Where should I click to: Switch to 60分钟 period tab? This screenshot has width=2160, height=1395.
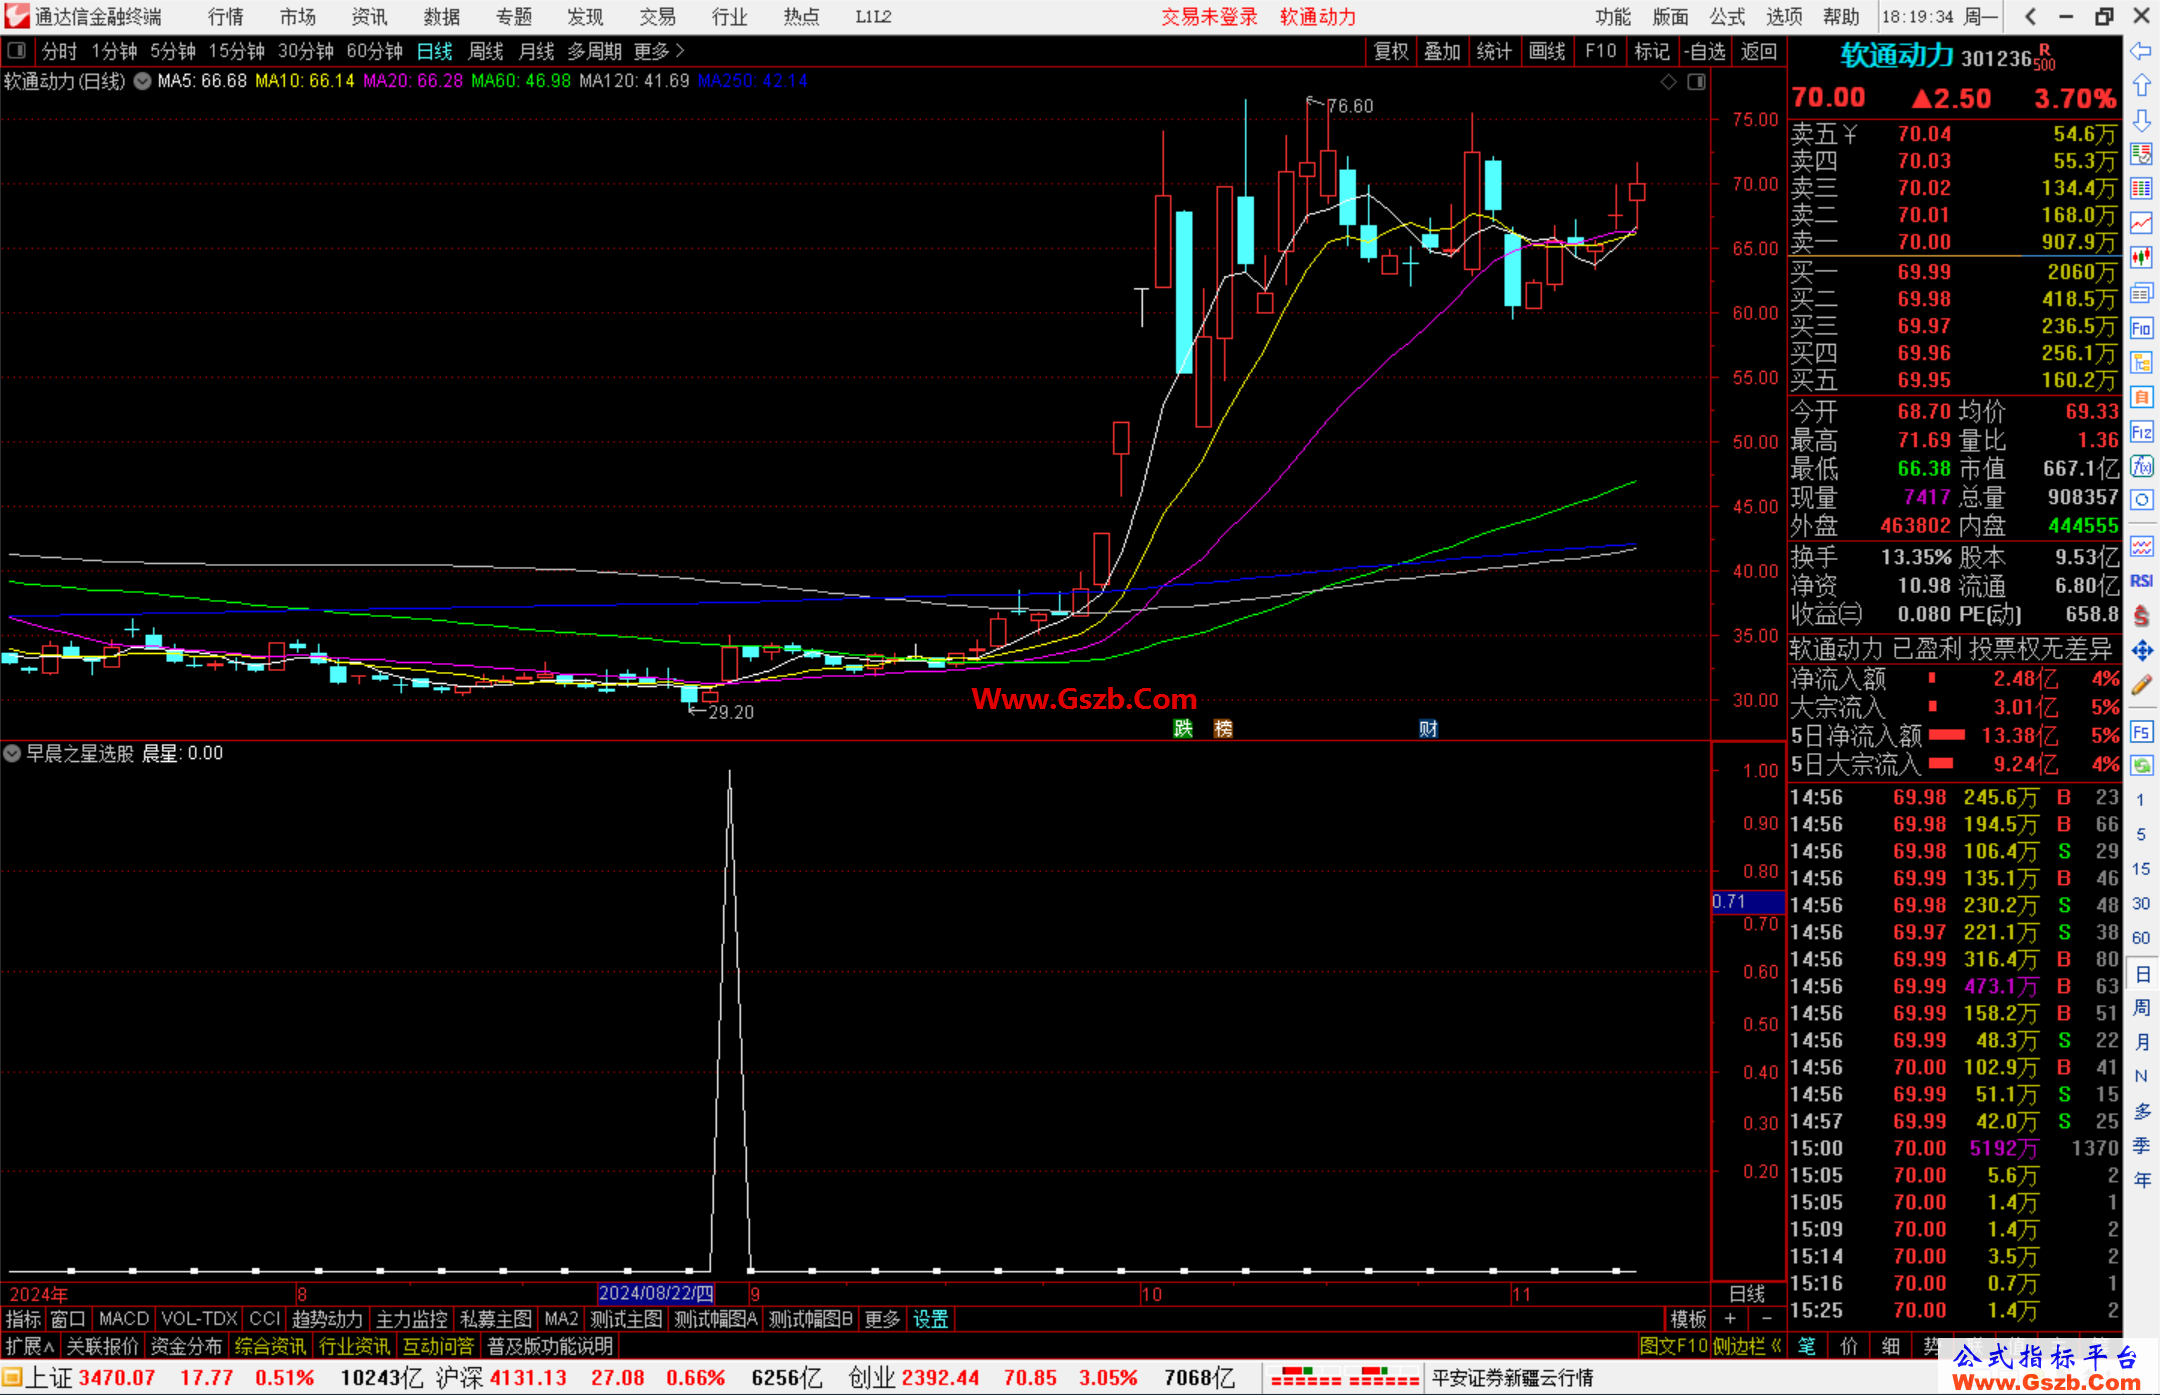(374, 51)
